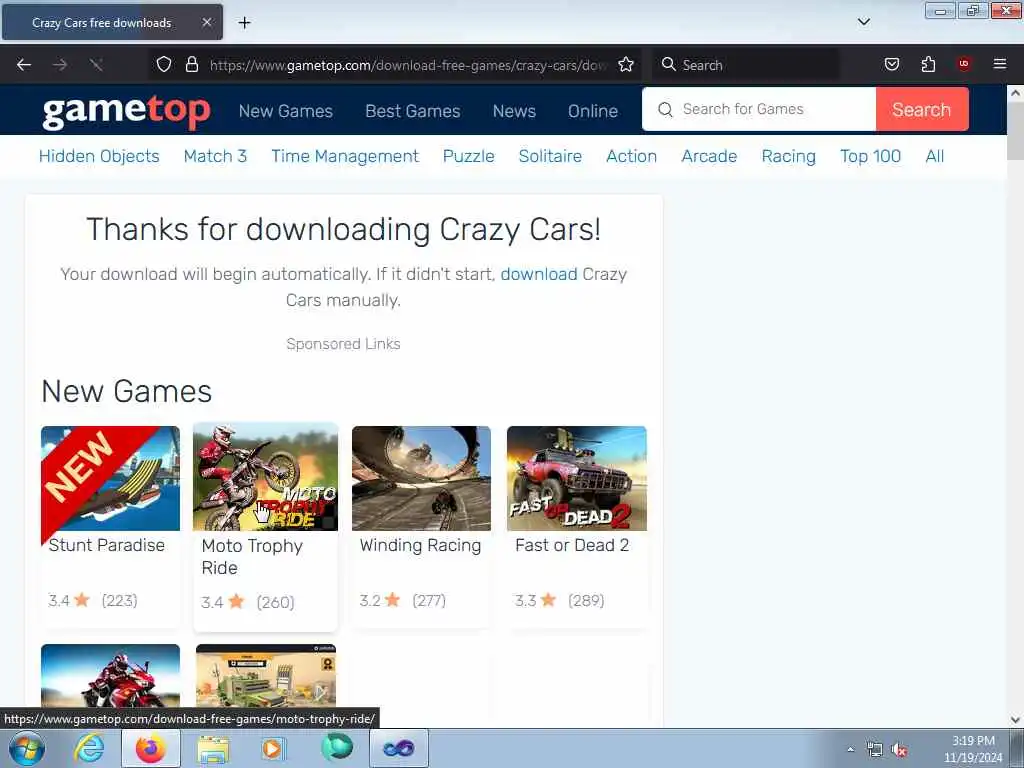Open the Firefox hamburger application menu
The width and height of the screenshot is (1024, 768).
pyautogui.click(x=1000, y=65)
